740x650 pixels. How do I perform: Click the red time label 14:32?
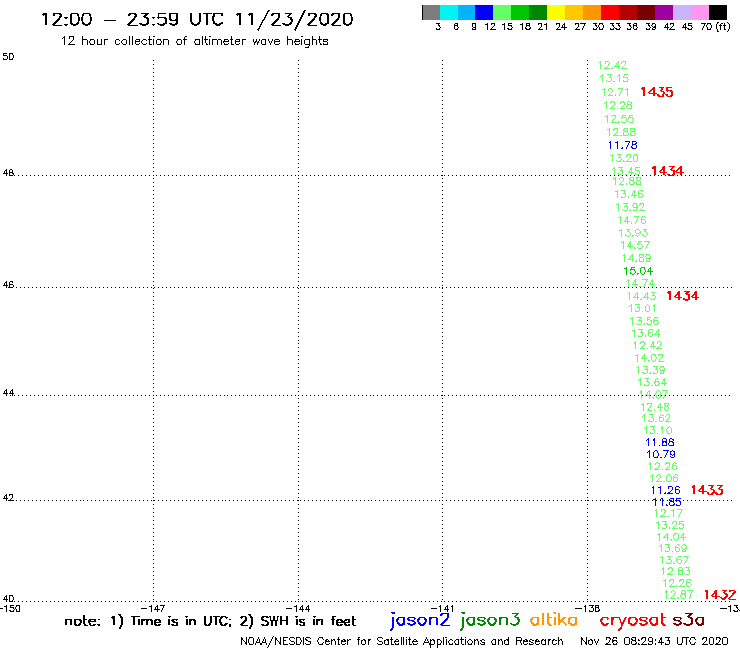pos(720,595)
